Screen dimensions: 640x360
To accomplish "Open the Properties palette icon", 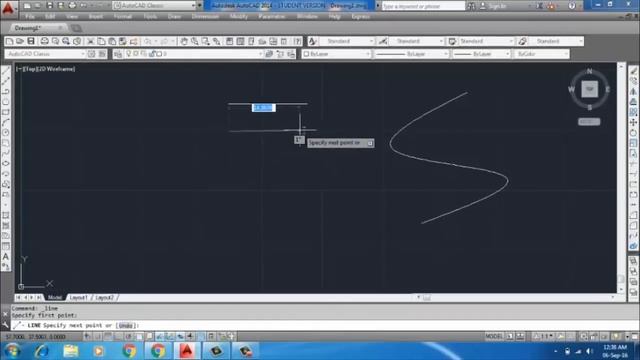I will pos(230,41).
